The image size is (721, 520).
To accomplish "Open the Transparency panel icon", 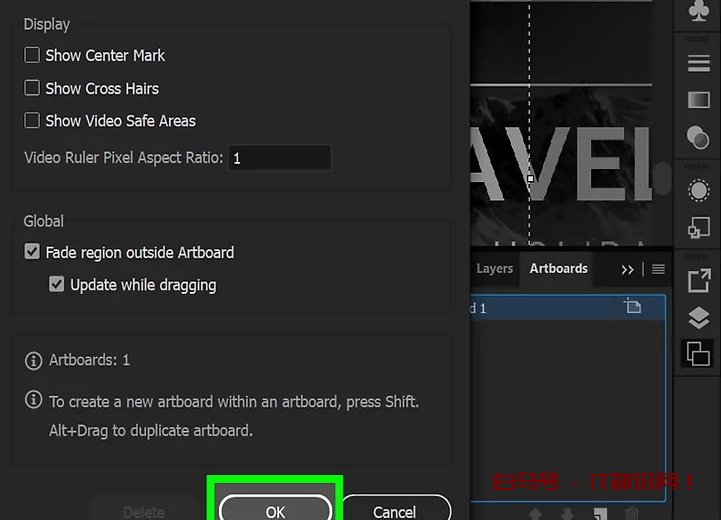I will point(698,137).
